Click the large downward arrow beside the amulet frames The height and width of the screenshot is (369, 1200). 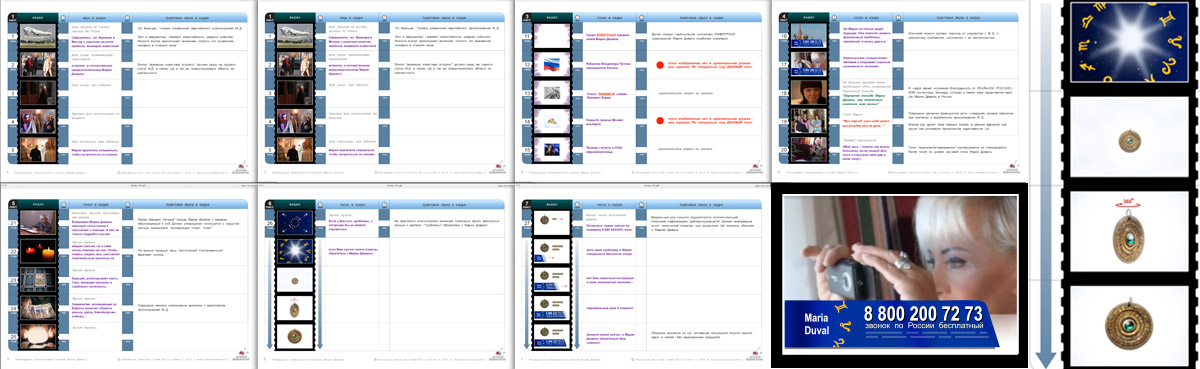[x=1046, y=184]
